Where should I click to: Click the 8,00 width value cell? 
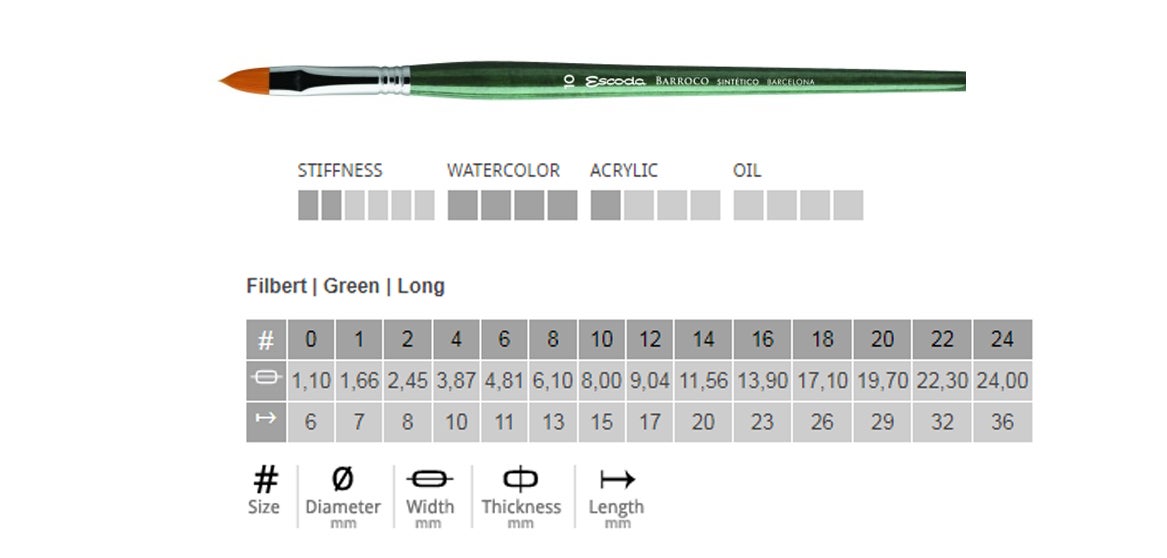pyautogui.click(x=601, y=381)
